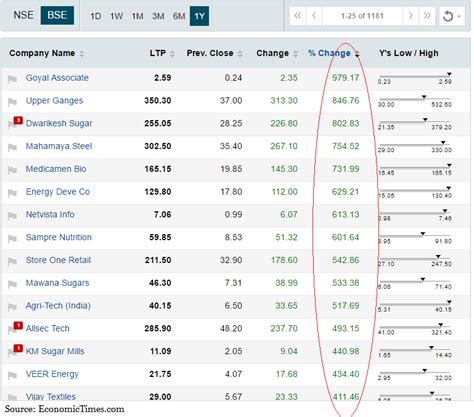Select the 211.50 LTP value
This screenshot has width=474, height=417.
click(158, 260)
